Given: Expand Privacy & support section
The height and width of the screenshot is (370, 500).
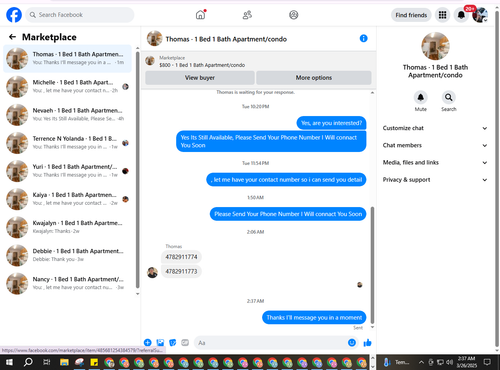Looking at the screenshot, I should [x=435, y=180].
